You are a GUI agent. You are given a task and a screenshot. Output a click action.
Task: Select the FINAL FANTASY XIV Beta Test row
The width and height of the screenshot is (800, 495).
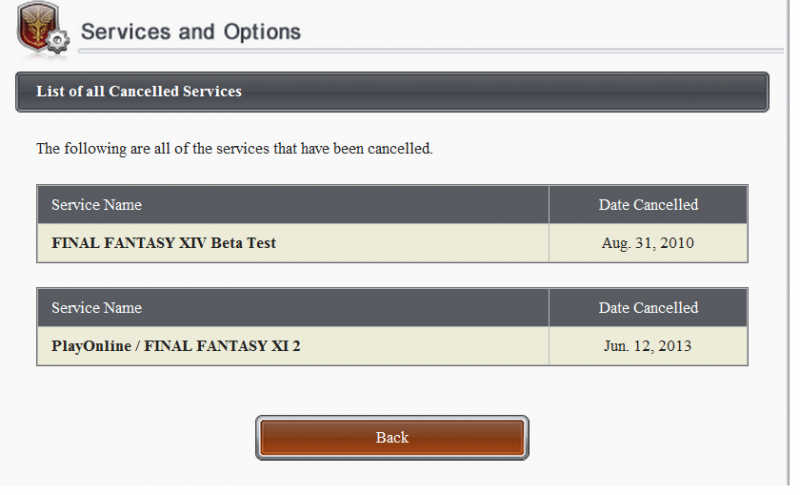point(392,243)
